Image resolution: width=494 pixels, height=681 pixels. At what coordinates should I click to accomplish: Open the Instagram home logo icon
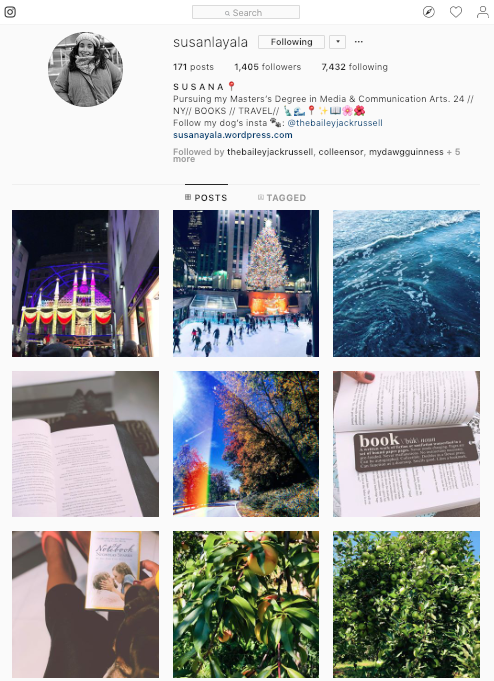click(10, 12)
